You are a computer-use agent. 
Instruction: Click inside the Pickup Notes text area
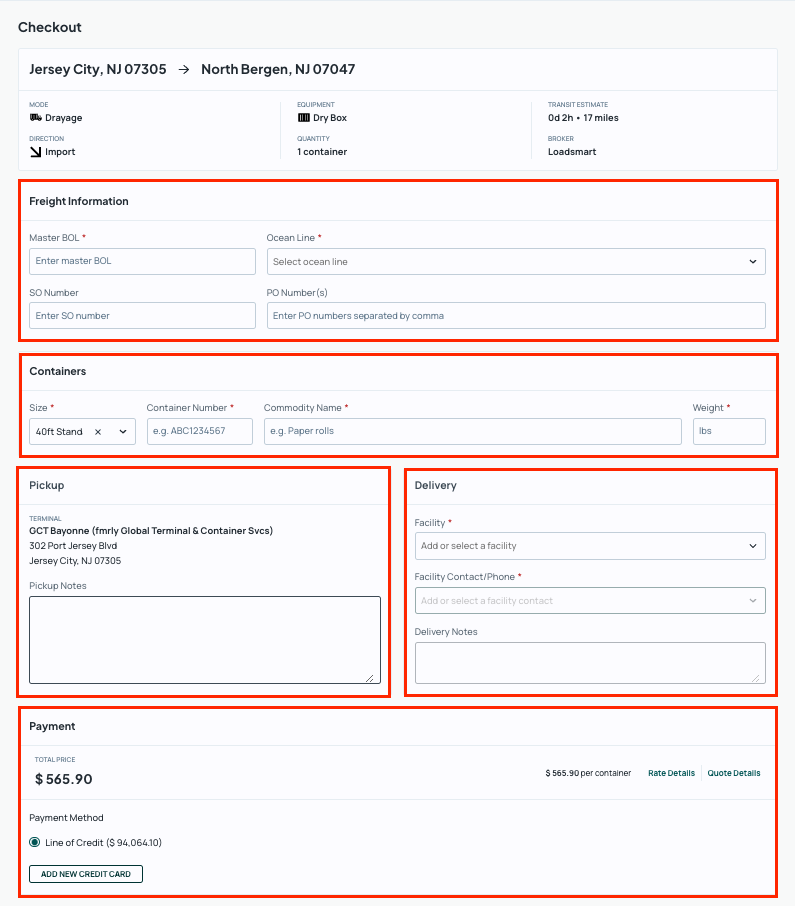pyautogui.click(x=205, y=640)
